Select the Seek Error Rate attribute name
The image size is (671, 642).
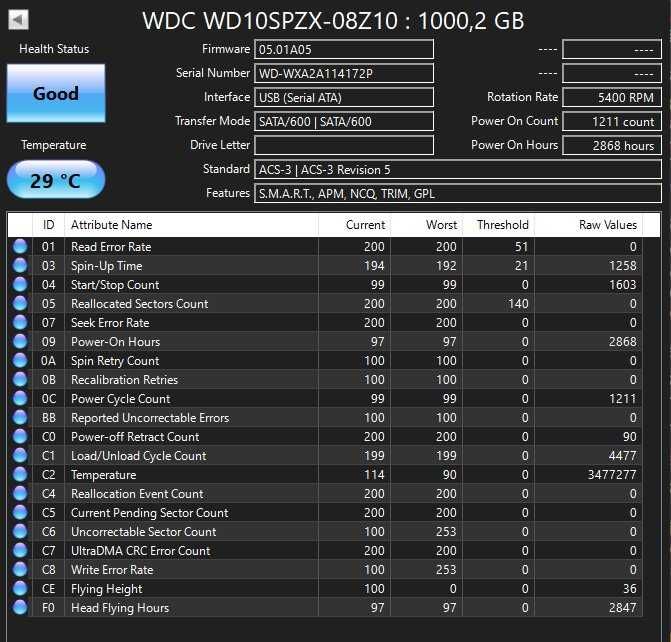tap(110, 323)
